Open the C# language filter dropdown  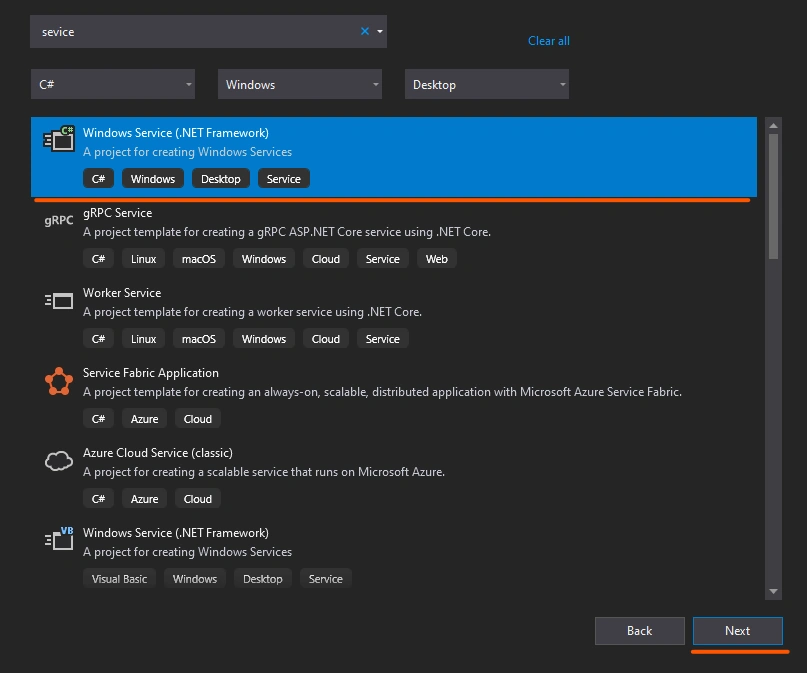[x=113, y=84]
